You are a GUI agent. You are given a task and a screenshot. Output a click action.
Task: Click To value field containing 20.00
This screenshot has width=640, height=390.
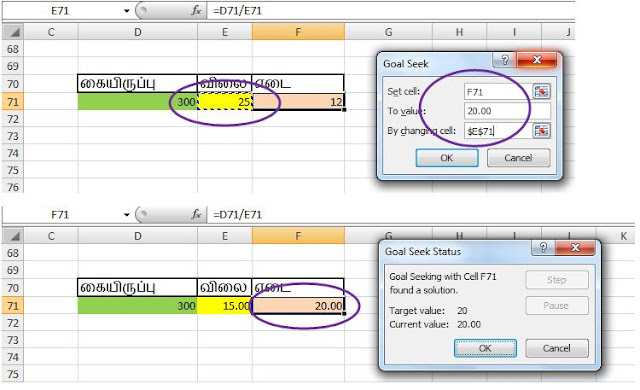pos(507,111)
